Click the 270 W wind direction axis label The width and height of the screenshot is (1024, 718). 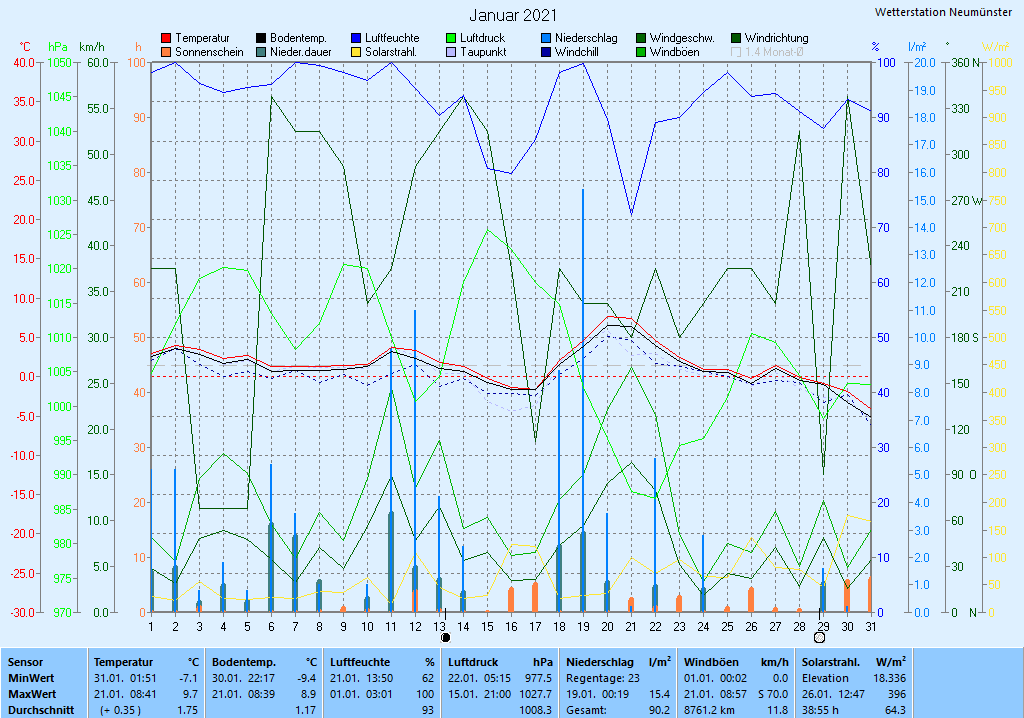tap(967, 201)
